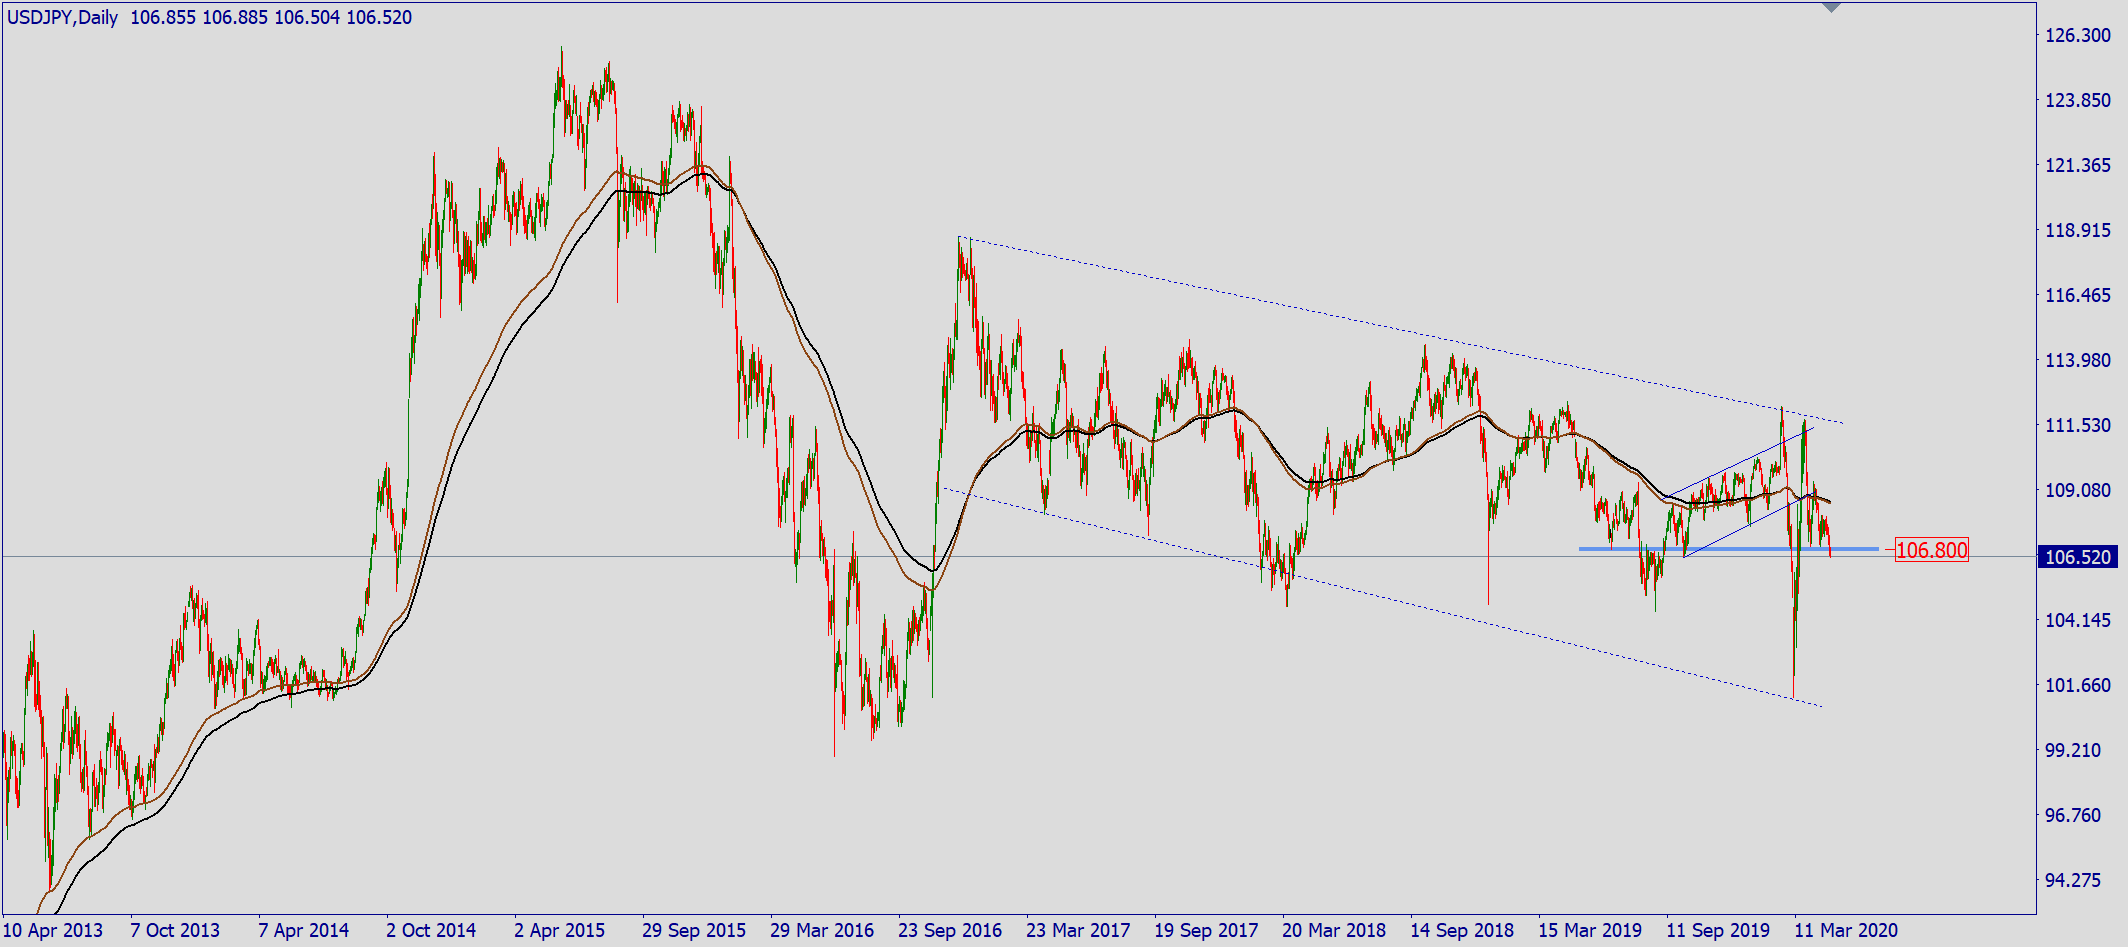This screenshot has height=947, width=2128.
Task: Select the red 106.800 price label
Action: (x=1932, y=550)
